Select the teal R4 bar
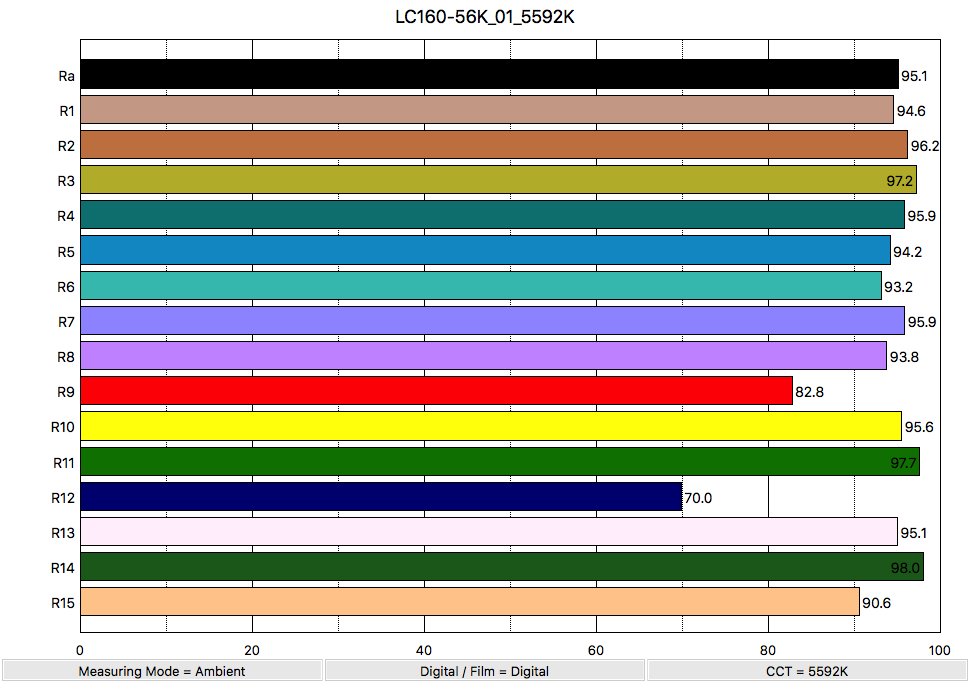The height and width of the screenshot is (683, 970). (x=492, y=215)
